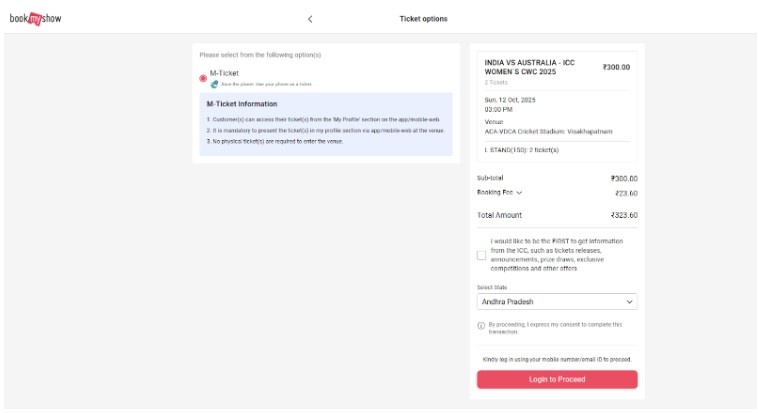Go back using the left arrow
758x413 pixels.
(x=310, y=19)
